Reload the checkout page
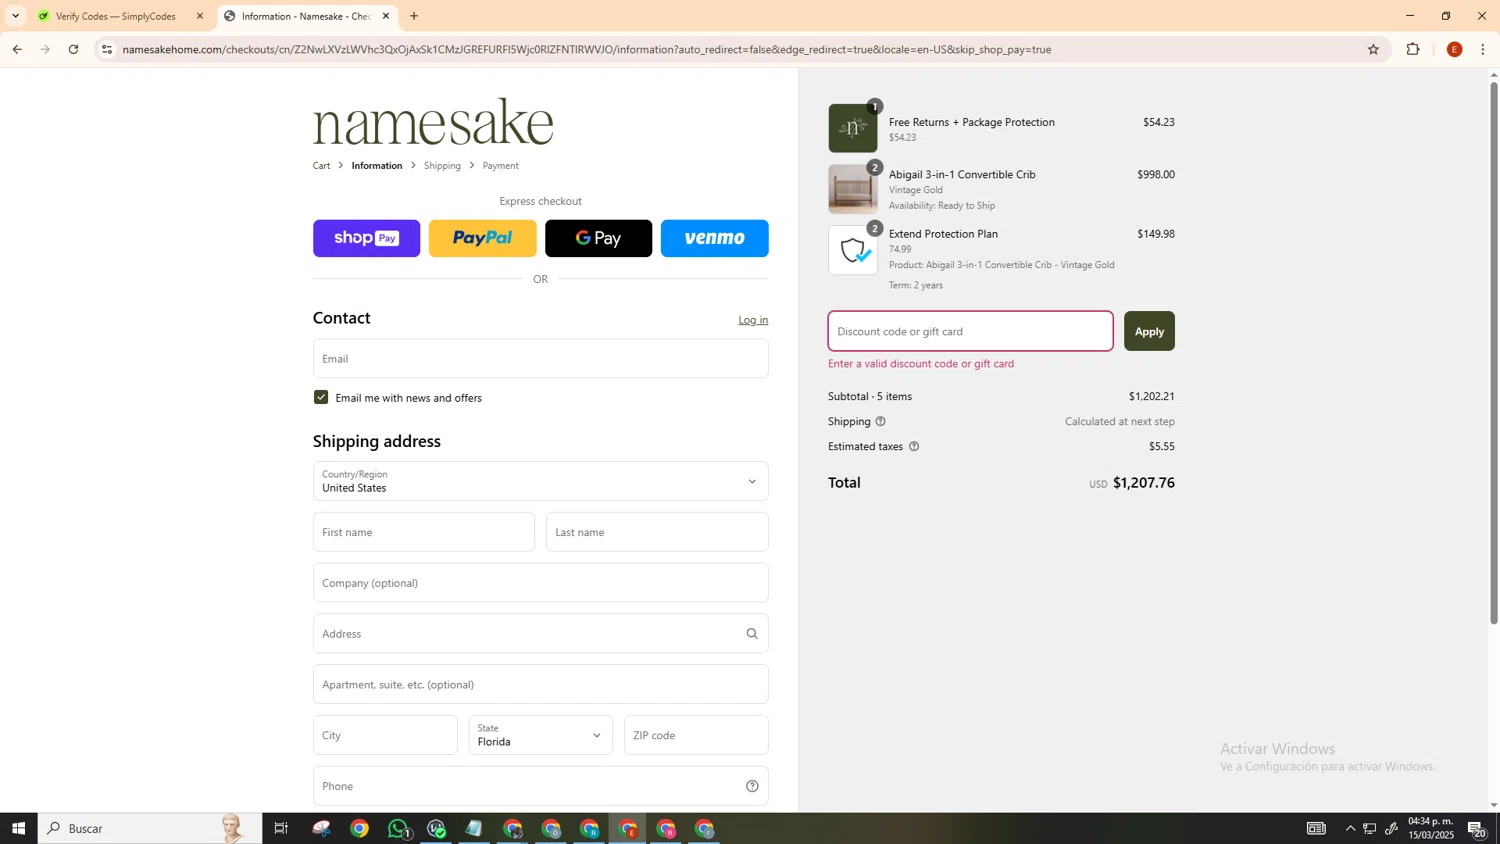Image resolution: width=1500 pixels, height=844 pixels. 73,49
